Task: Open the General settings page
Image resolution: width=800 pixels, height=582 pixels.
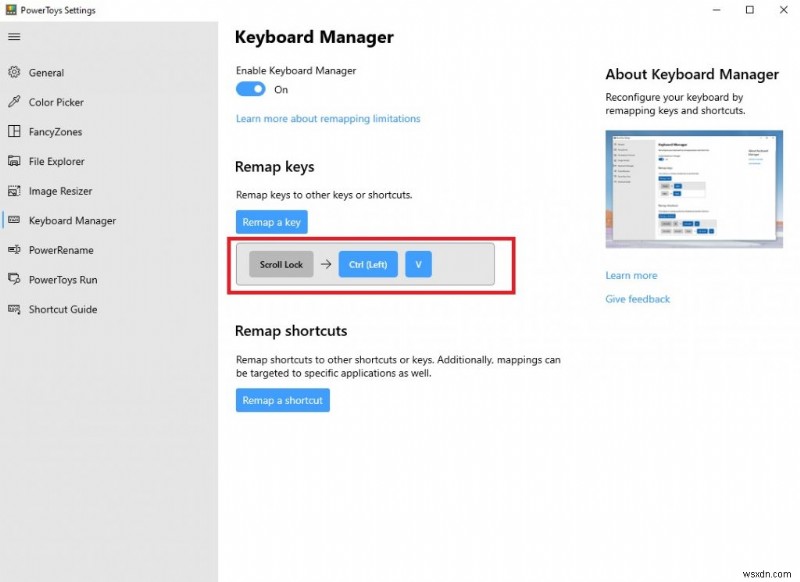Action: click(47, 72)
